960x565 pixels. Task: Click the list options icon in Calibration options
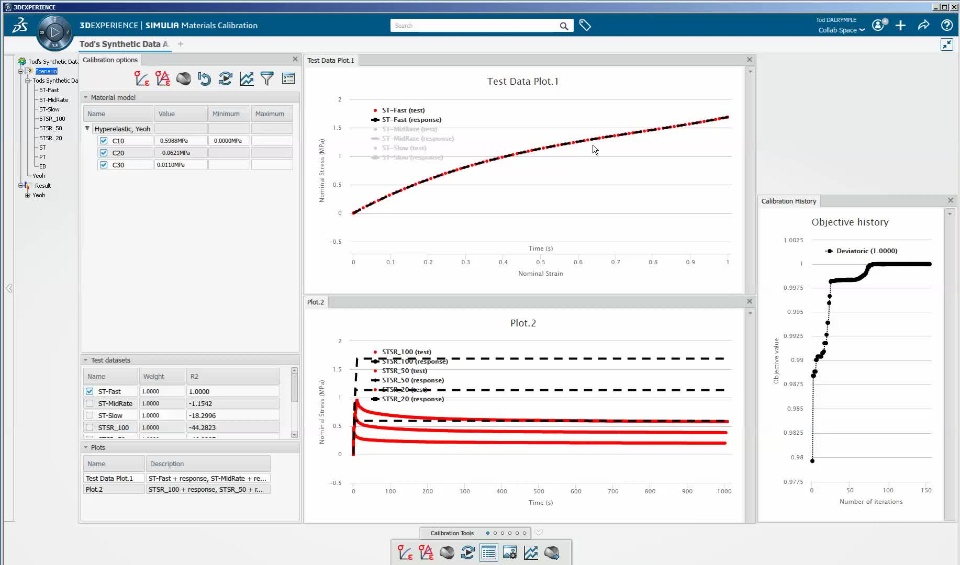click(x=288, y=78)
